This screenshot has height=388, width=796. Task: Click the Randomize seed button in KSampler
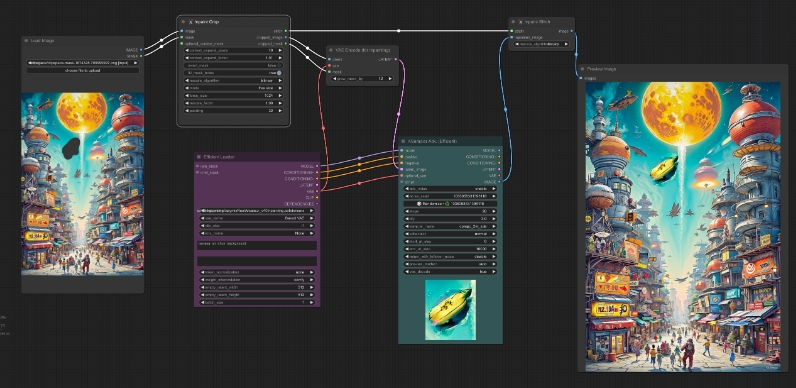pos(450,204)
